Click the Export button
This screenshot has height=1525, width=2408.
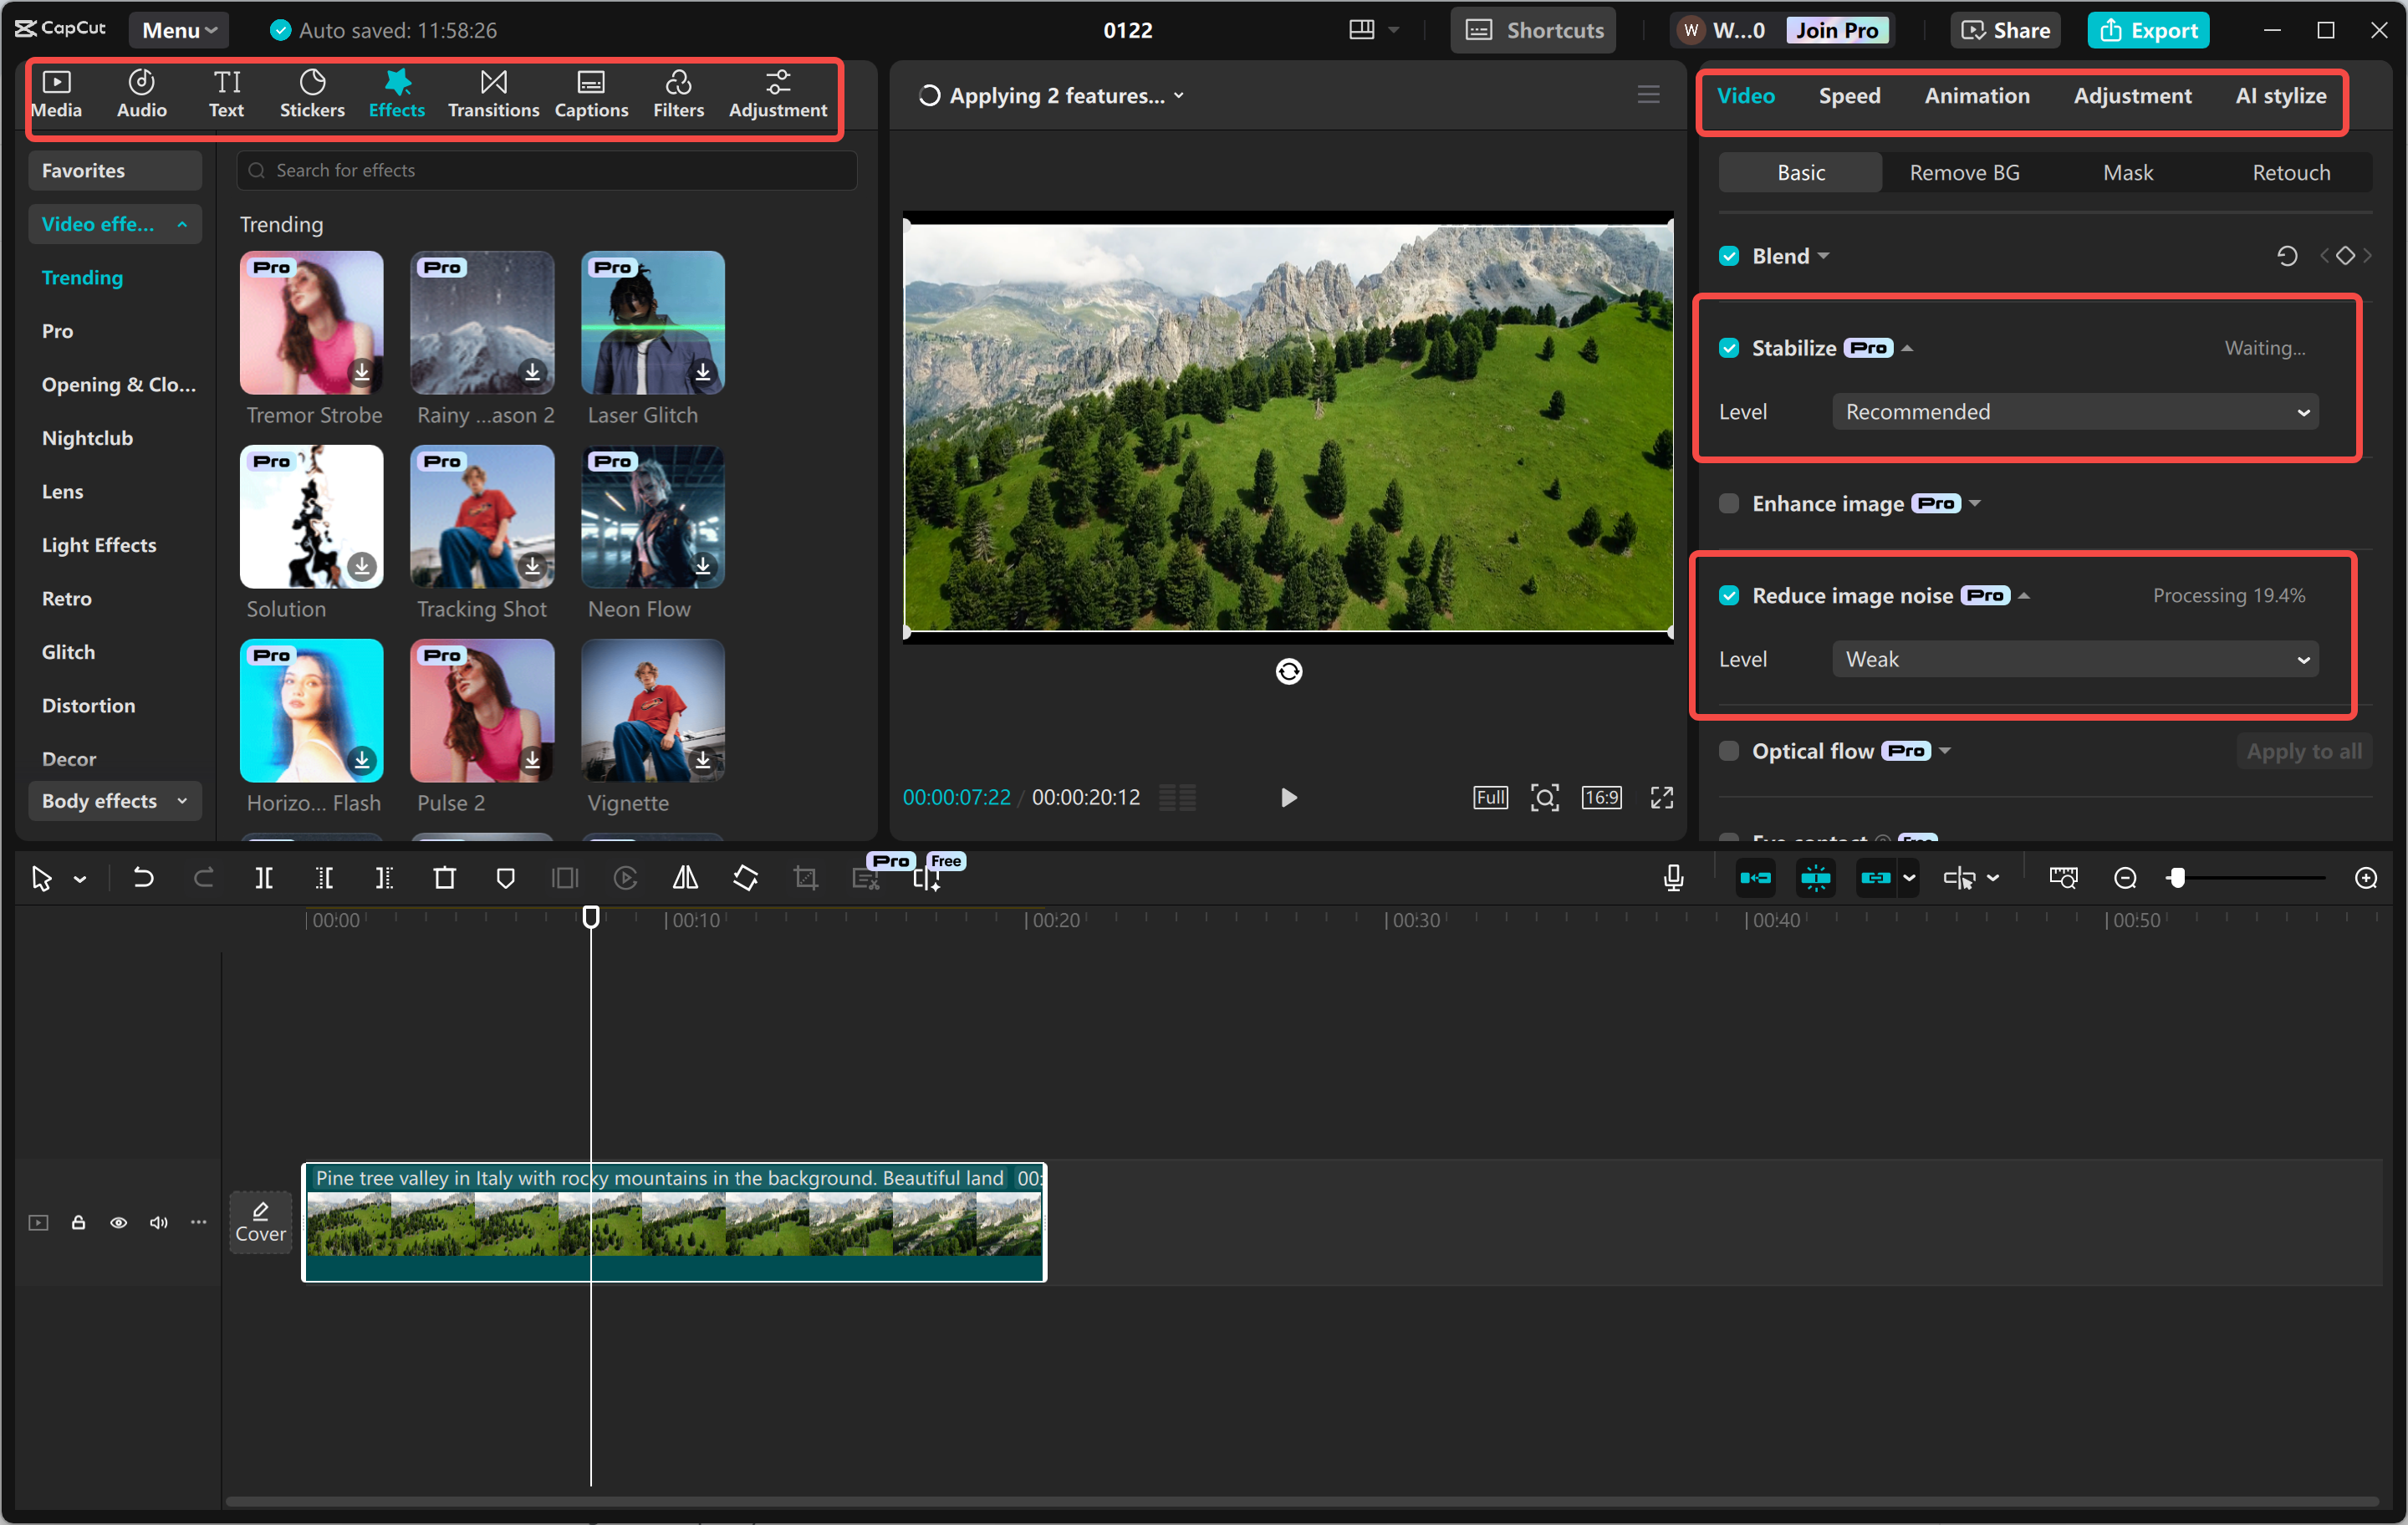coord(2147,30)
